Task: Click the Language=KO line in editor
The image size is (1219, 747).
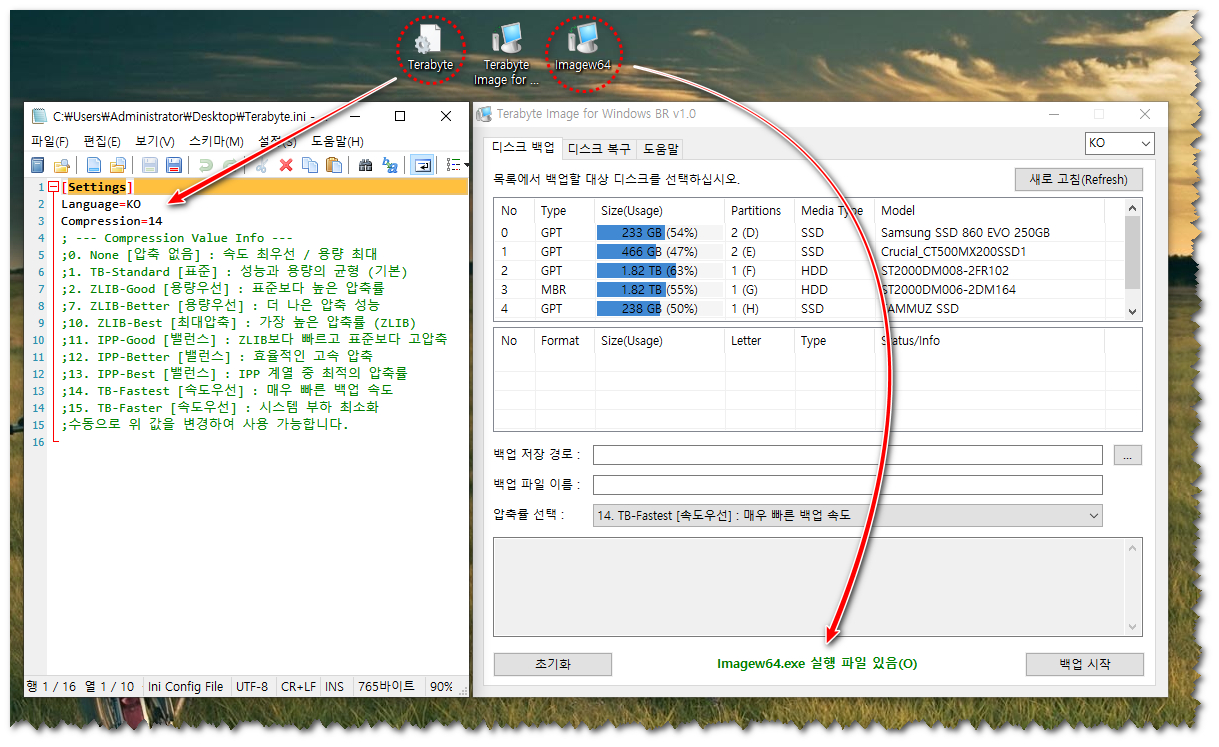Action: click(x=101, y=204)
